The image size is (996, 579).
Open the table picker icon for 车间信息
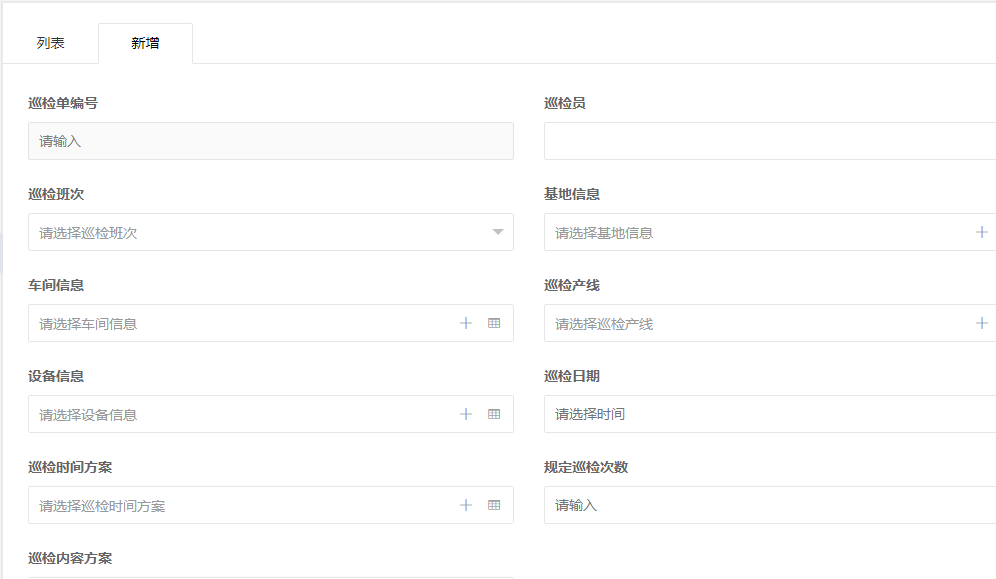click(x=494, y=322)
